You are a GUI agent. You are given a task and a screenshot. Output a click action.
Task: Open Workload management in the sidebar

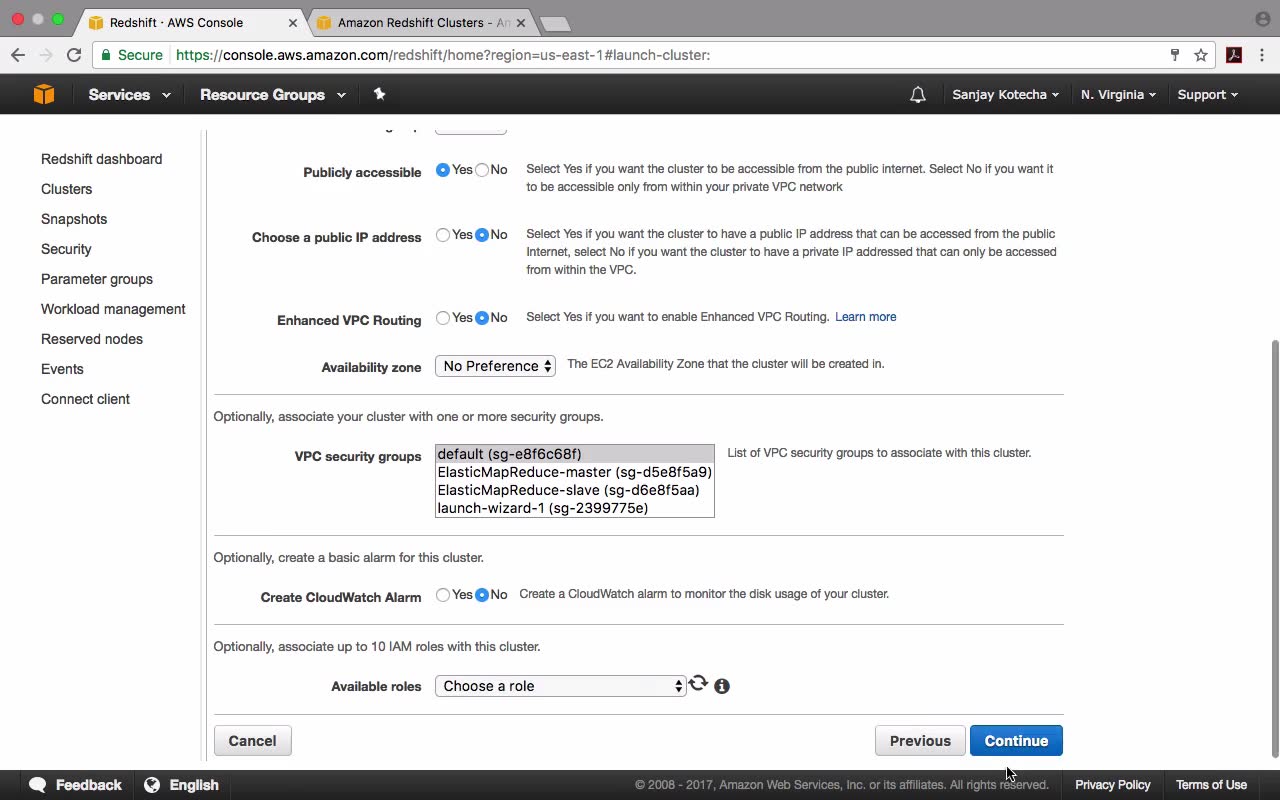tap(113, 309)
